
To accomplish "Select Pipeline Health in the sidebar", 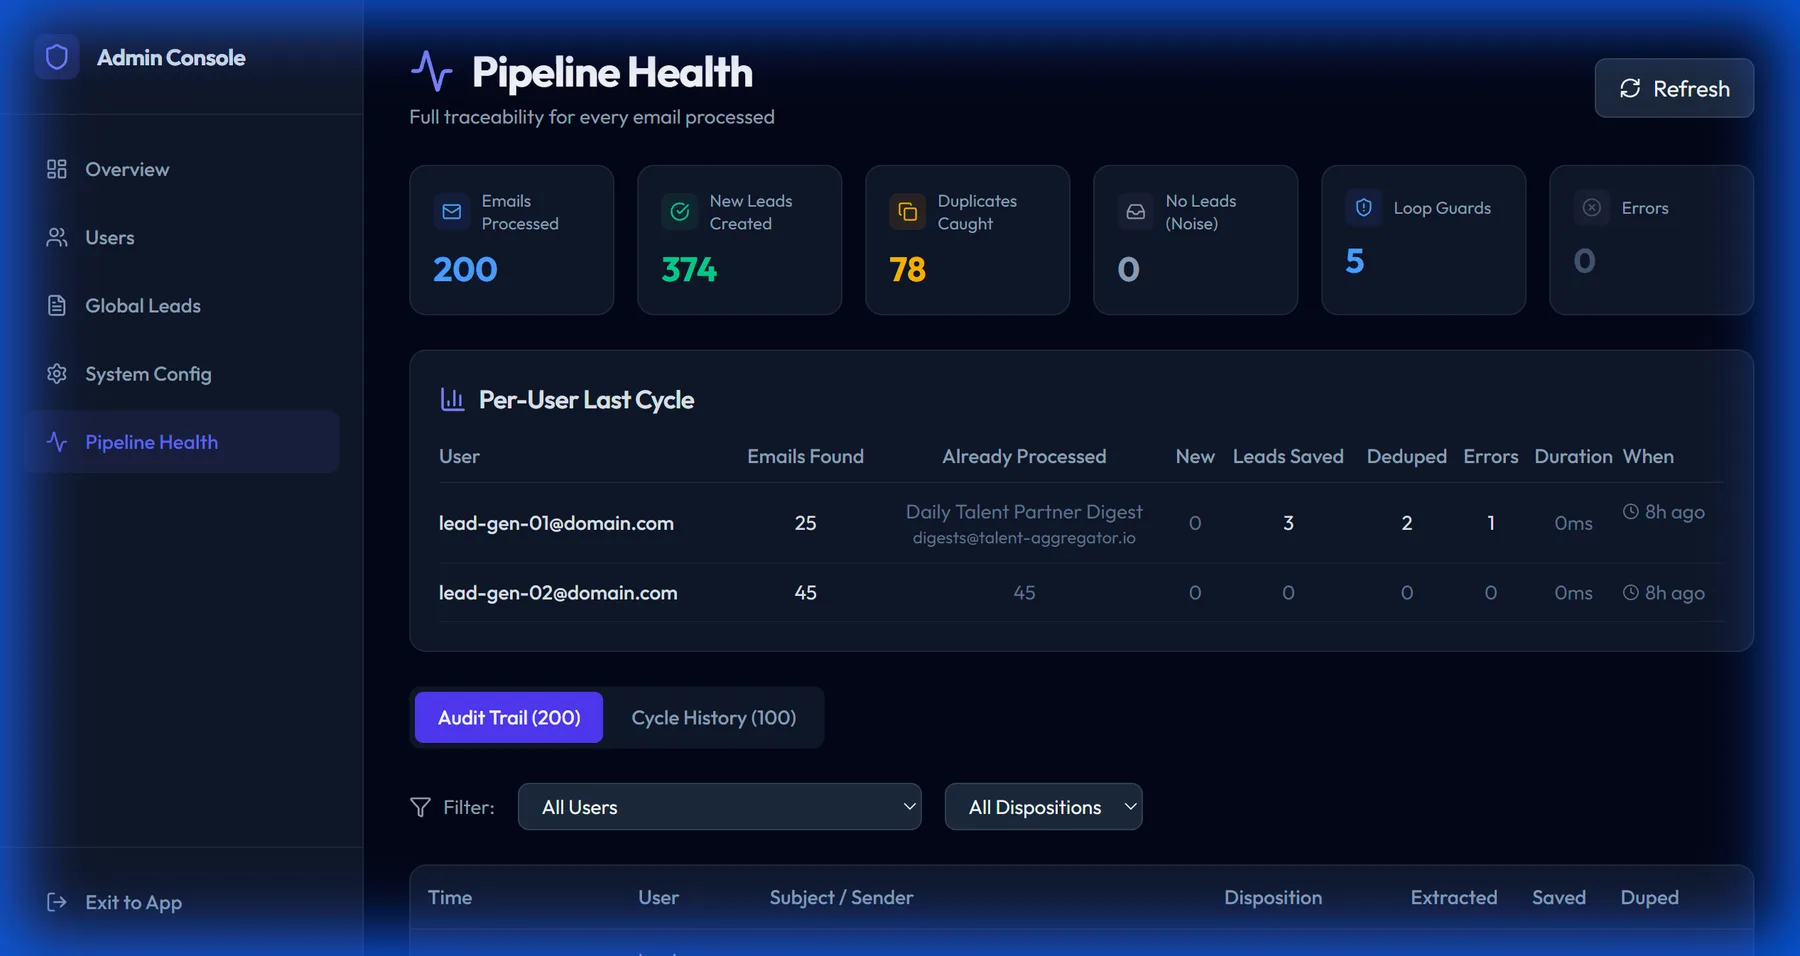I will click(x=182, y=441).
